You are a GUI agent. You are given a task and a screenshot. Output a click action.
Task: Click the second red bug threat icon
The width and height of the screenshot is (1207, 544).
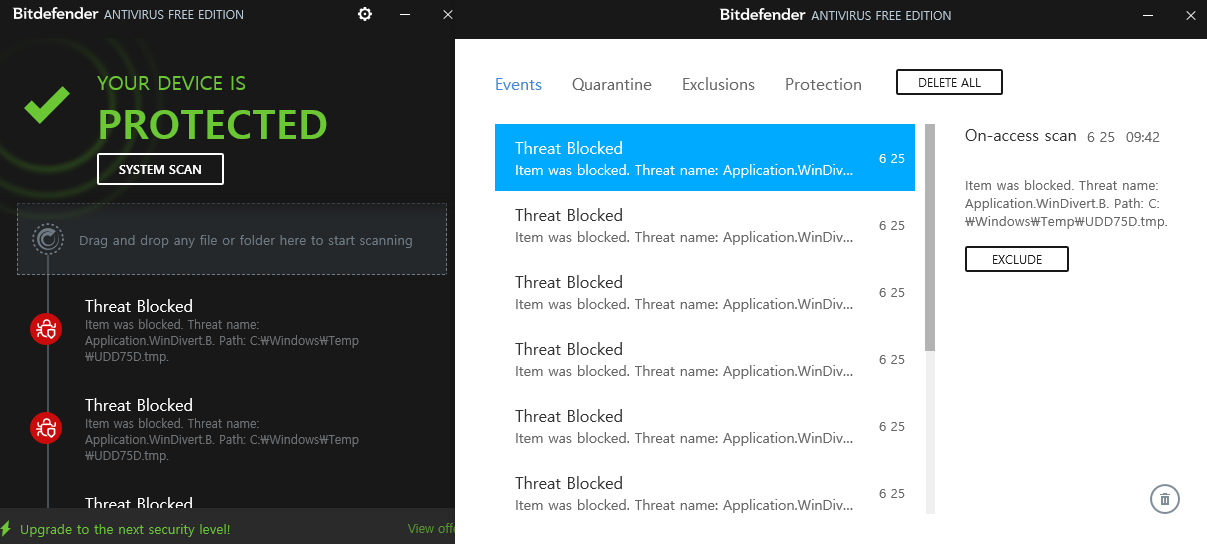(x=46, y=428)
